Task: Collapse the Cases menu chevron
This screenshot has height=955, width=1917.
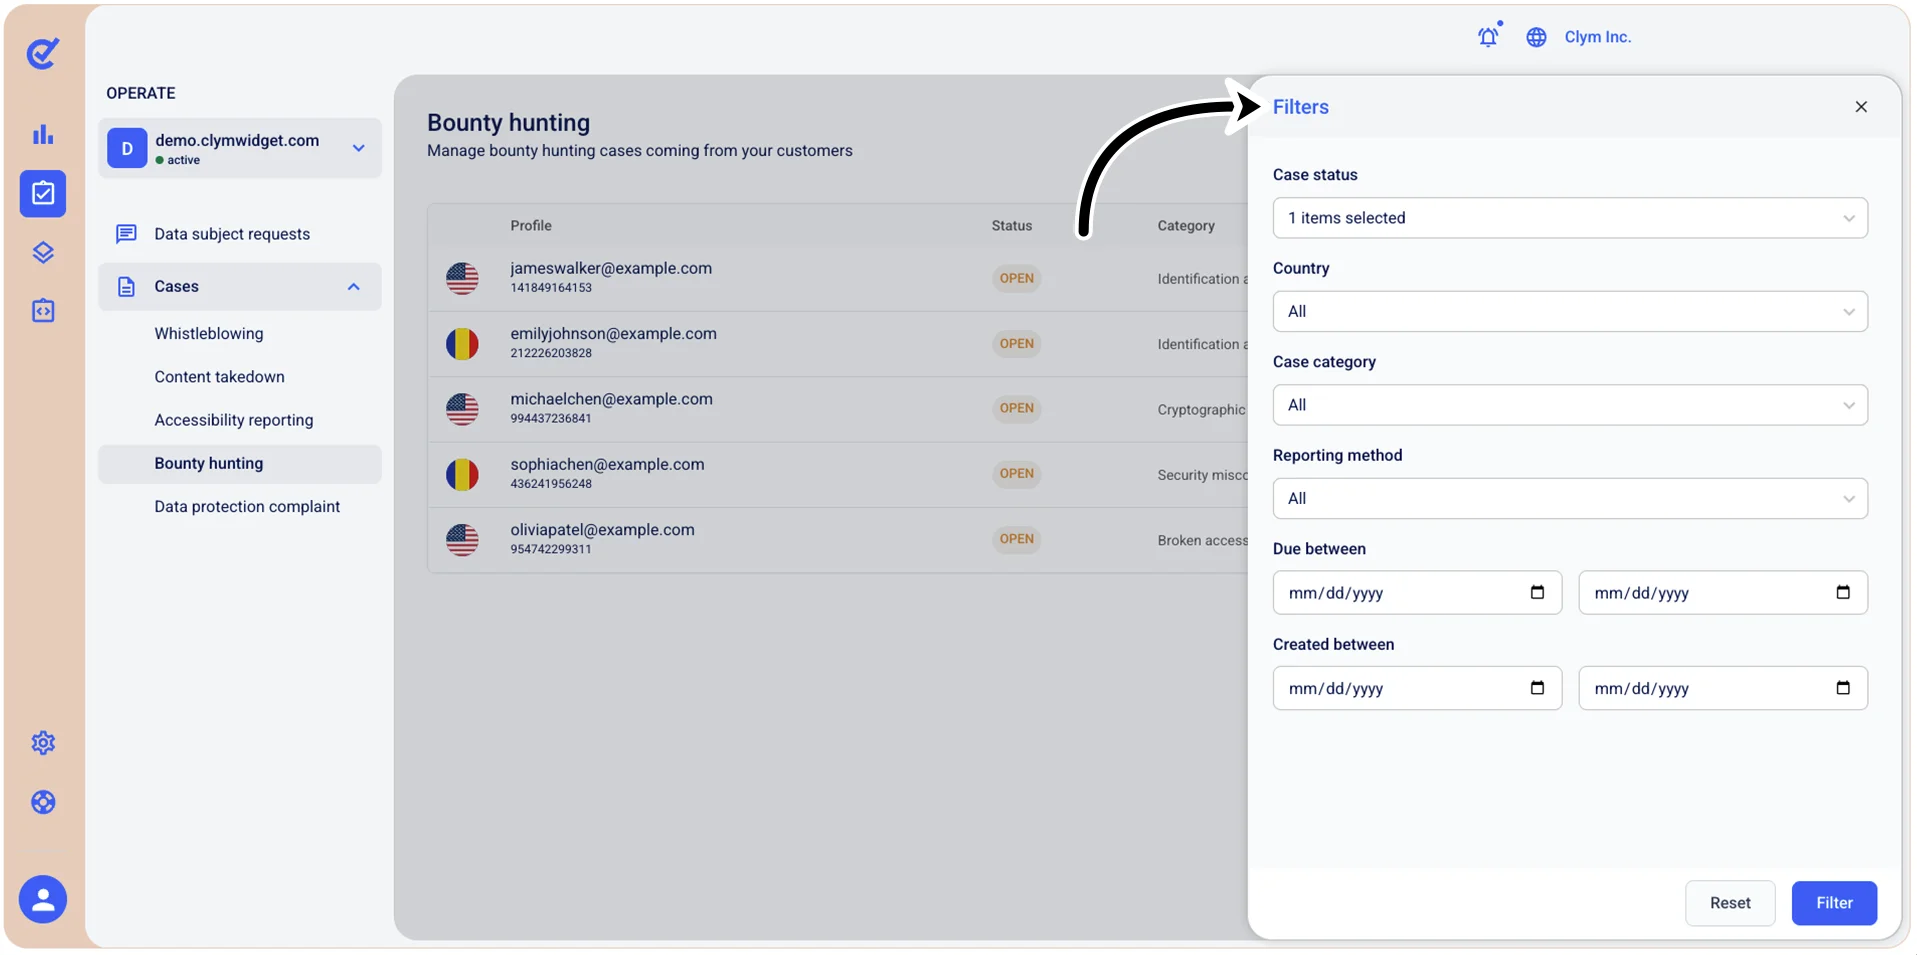Action: pos(353,287)
